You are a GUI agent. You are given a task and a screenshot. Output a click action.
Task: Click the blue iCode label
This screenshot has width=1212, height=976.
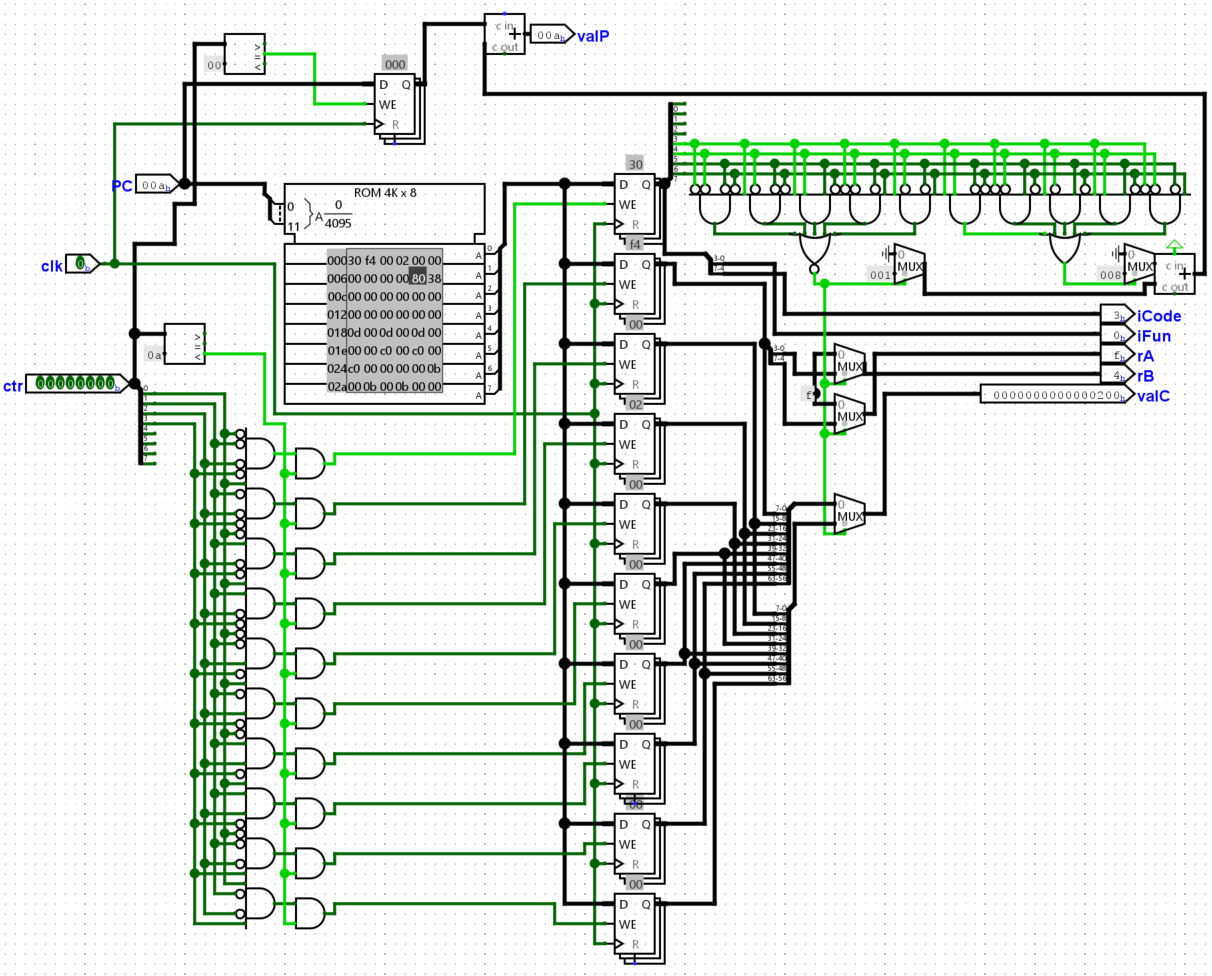(x=1159, y=316)
